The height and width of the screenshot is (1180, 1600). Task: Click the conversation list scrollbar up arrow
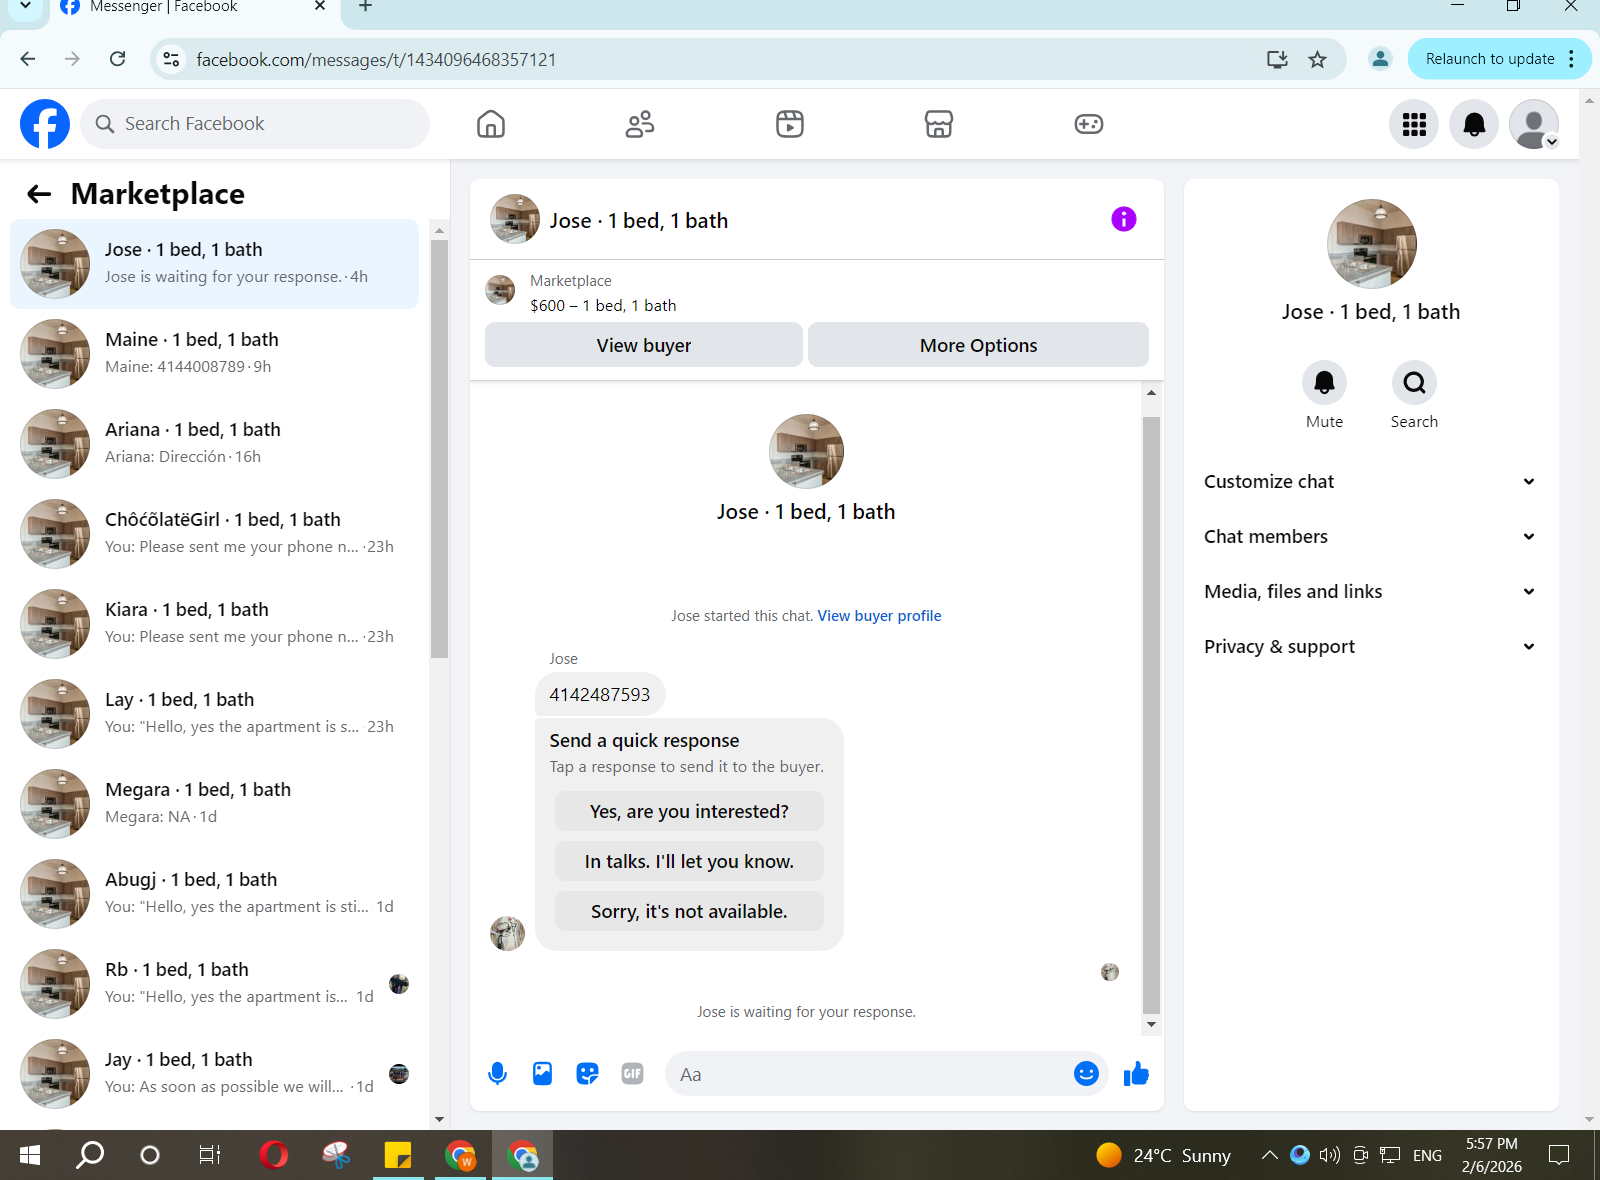tap(439, 230)
